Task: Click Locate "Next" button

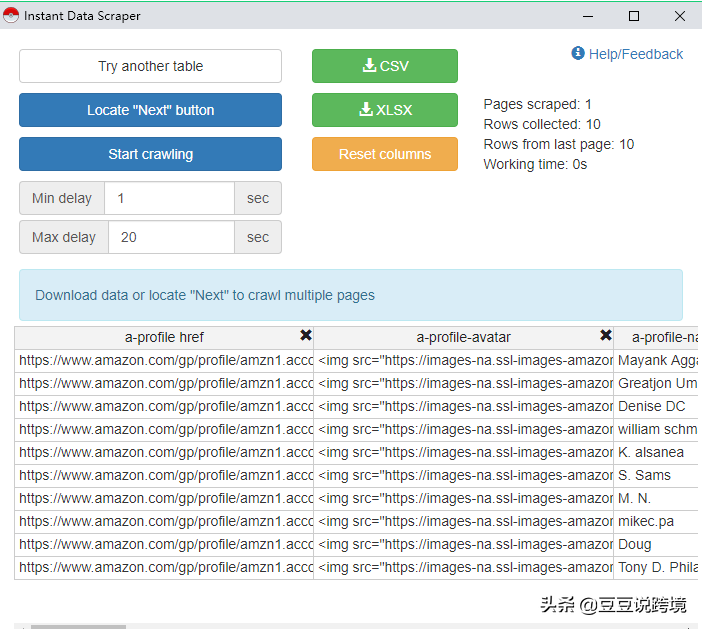Action: (150, 110)
